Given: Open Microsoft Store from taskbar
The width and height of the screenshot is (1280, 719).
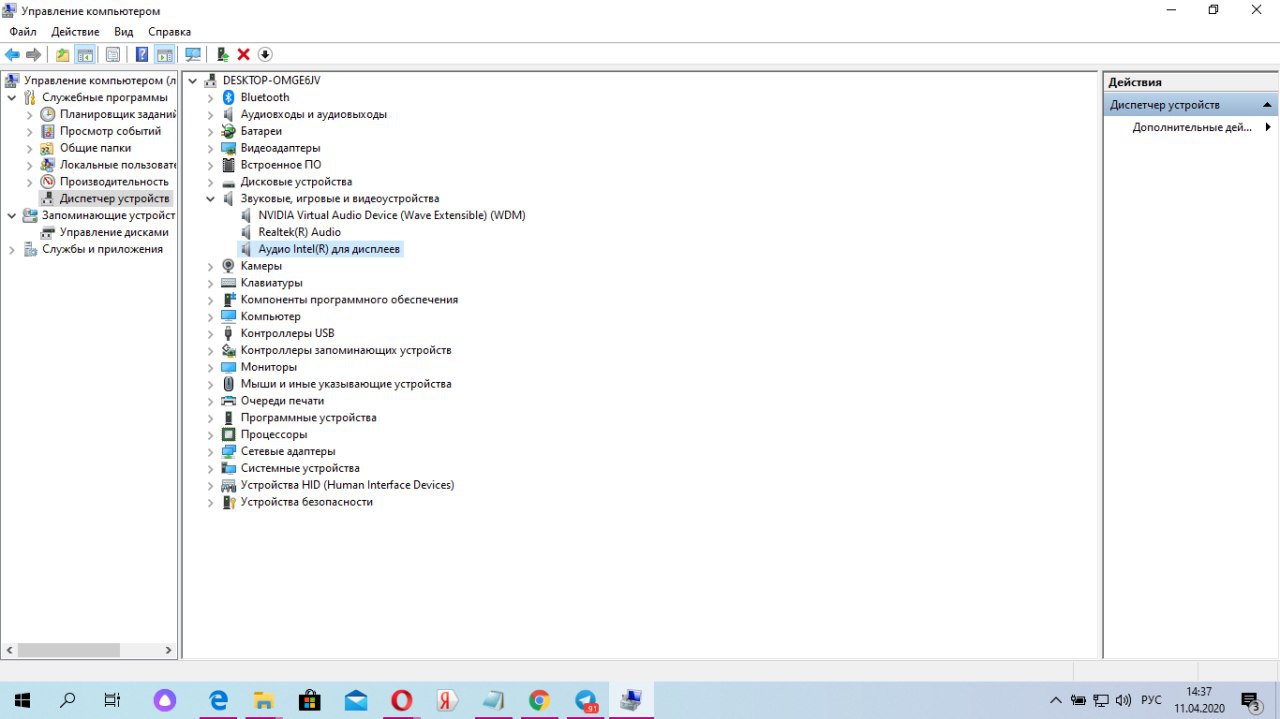Looking at the screenshot, I should pos(310,700).
